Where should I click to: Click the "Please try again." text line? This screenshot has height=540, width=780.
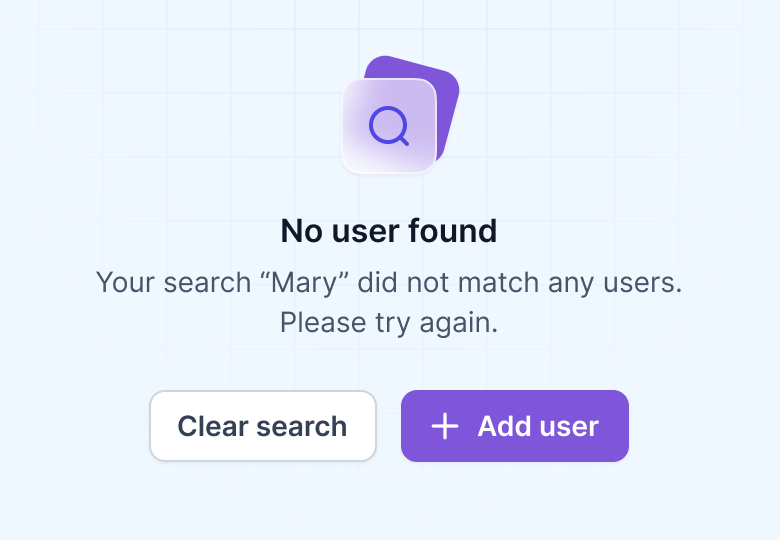[389, 323]
